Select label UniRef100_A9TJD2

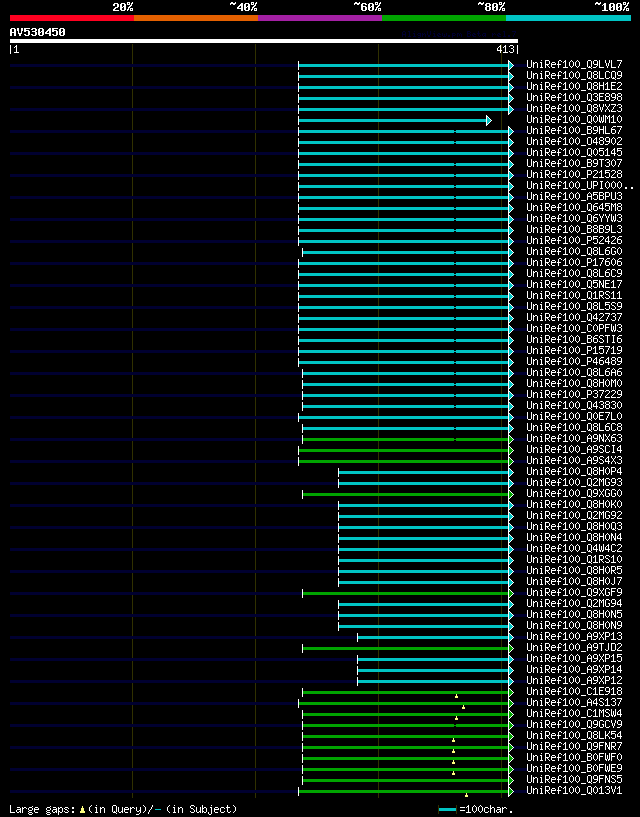(x=574, y=647)
